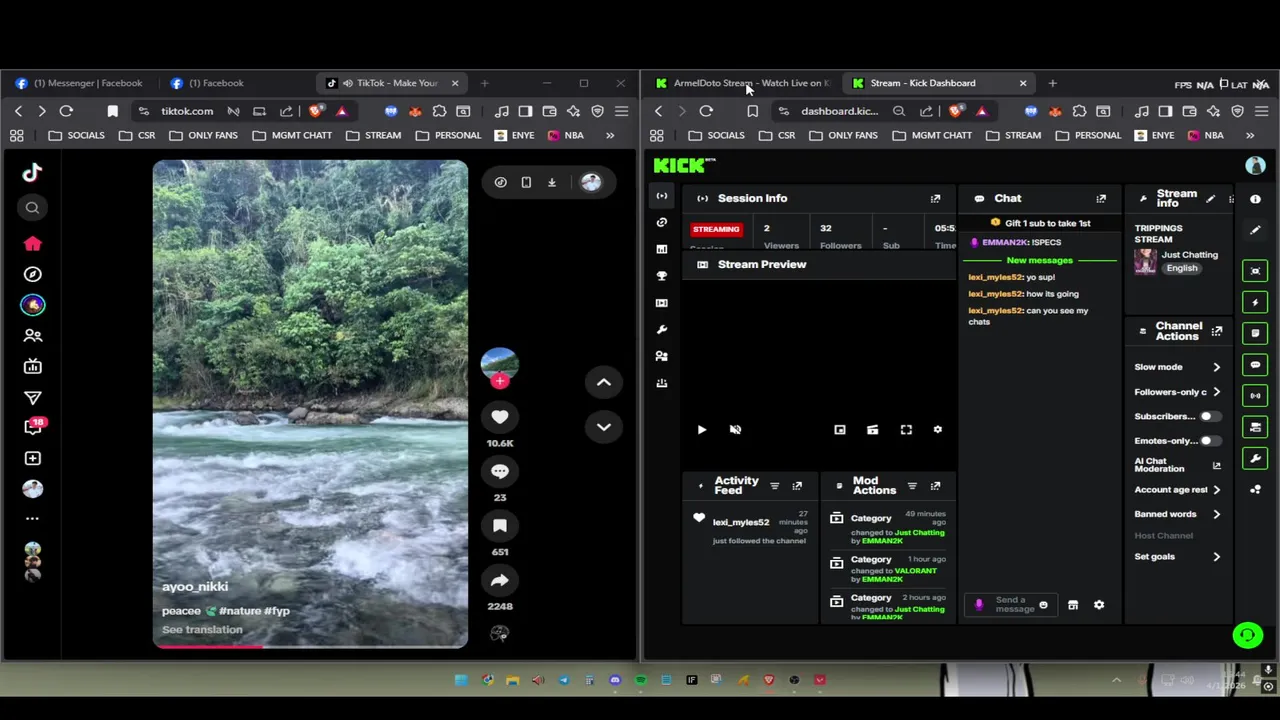Switch to ArmelDoto Stream browser tab

pos(743,83)
